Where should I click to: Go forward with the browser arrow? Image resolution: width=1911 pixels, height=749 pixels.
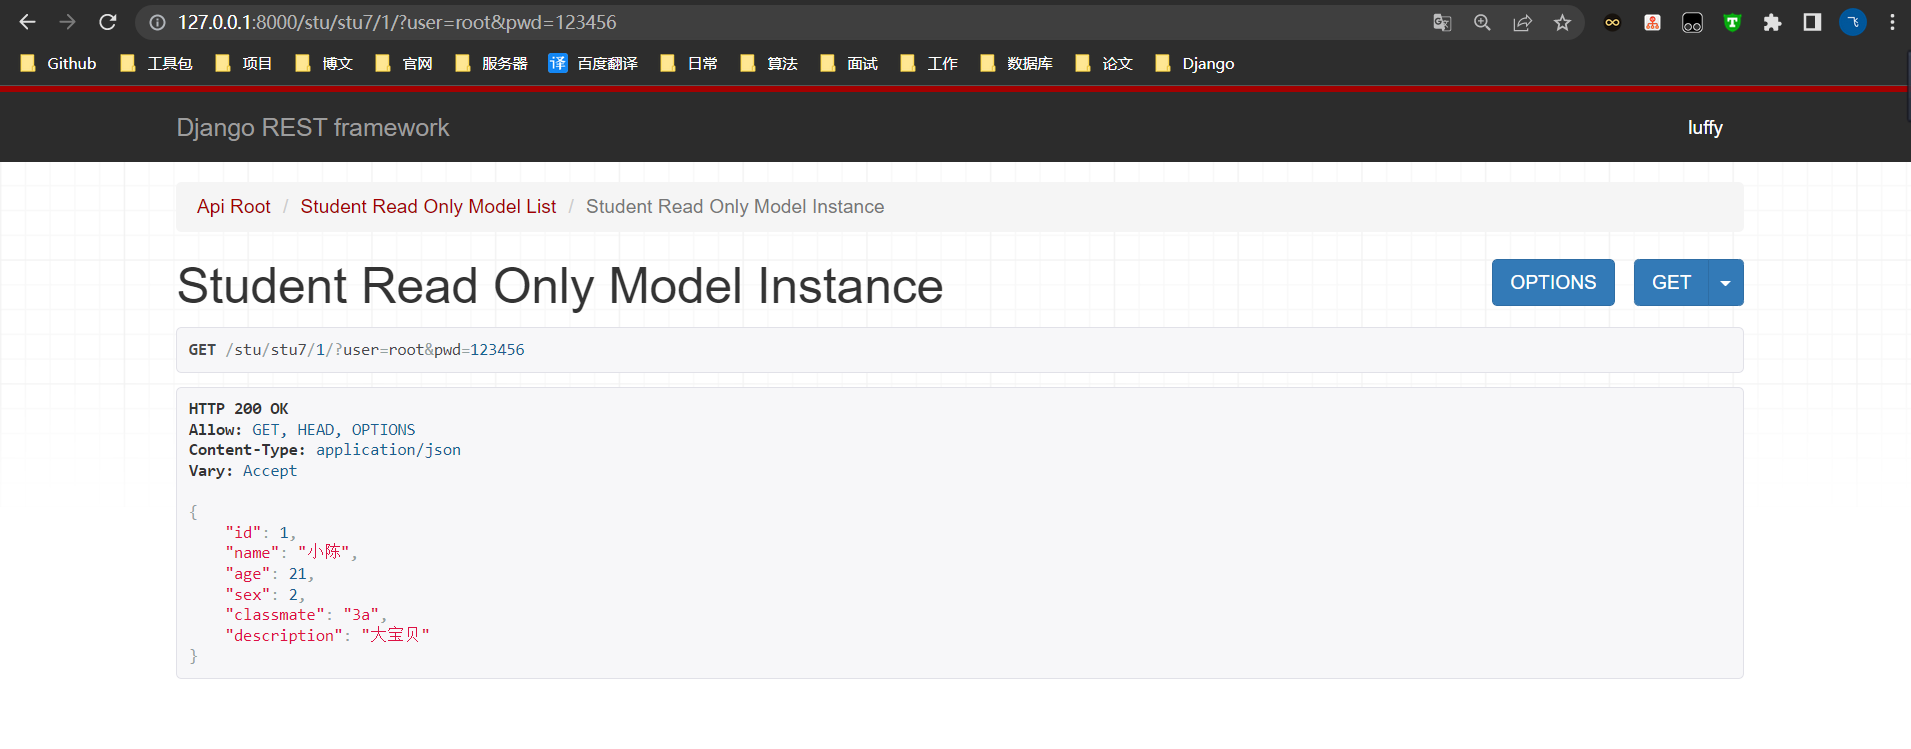tap(67, 22)
